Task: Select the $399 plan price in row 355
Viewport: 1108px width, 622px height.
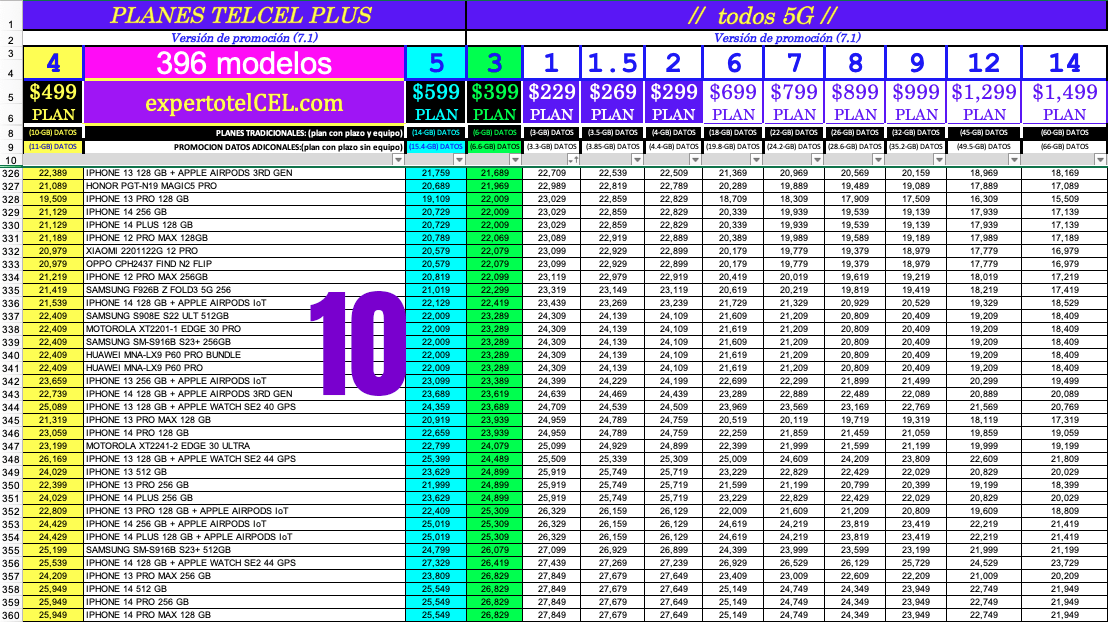Action: [495, 550]
